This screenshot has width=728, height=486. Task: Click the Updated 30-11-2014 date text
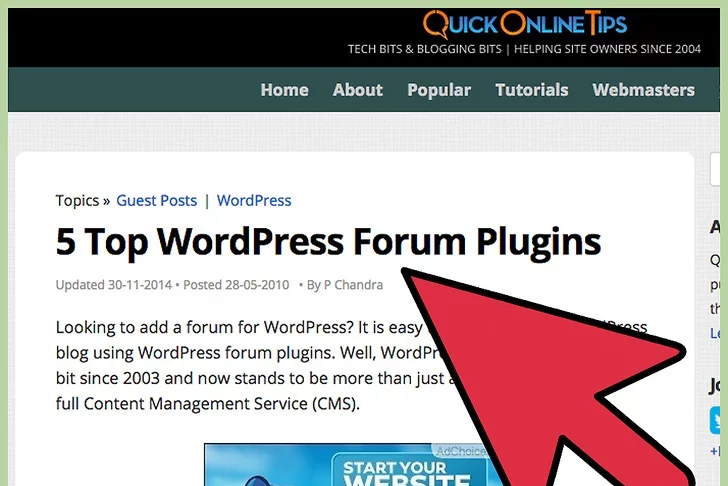pos(113,285)
